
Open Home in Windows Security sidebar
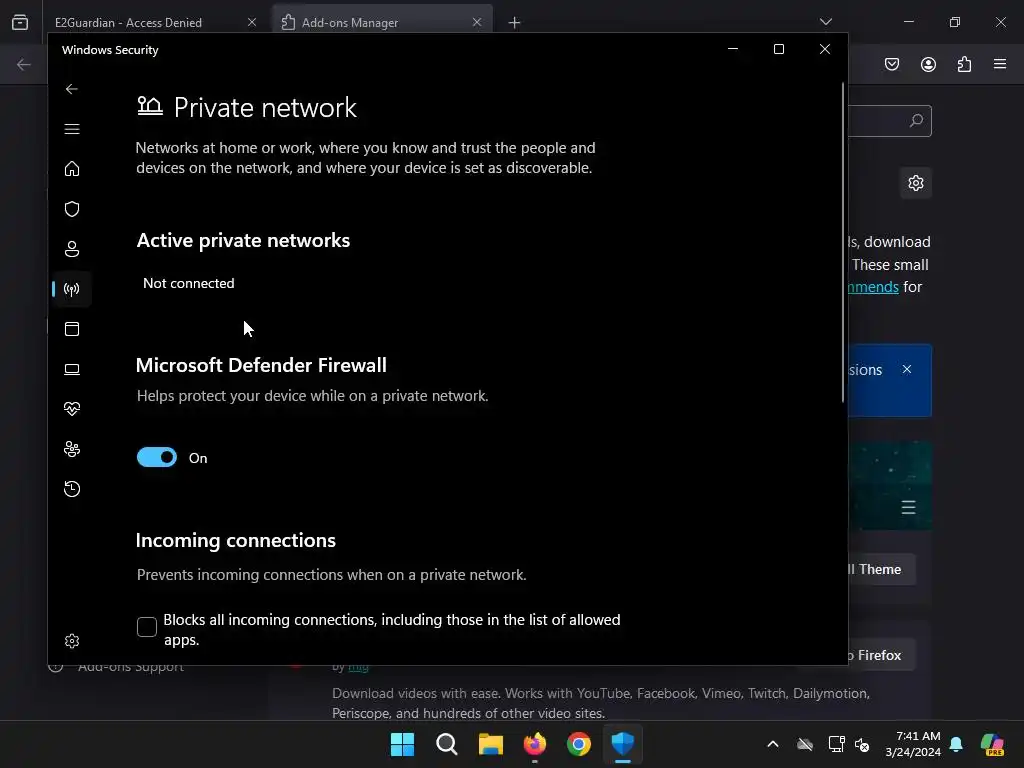[72, 169]
